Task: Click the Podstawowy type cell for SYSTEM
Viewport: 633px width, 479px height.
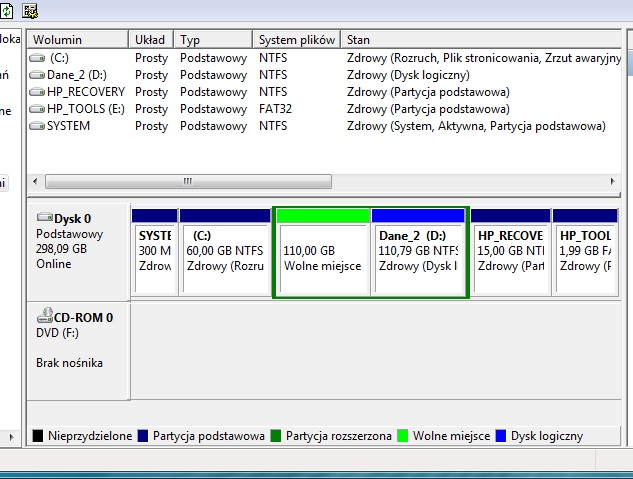Action: coord(213,126)
